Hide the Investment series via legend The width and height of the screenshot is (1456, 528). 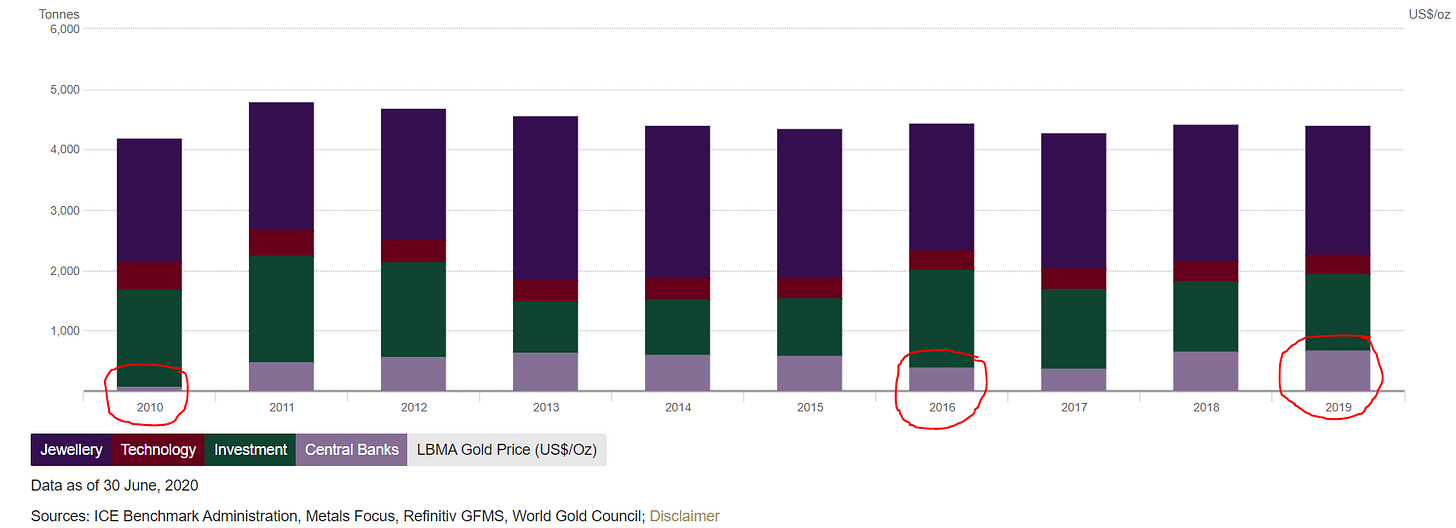[250, 450]
